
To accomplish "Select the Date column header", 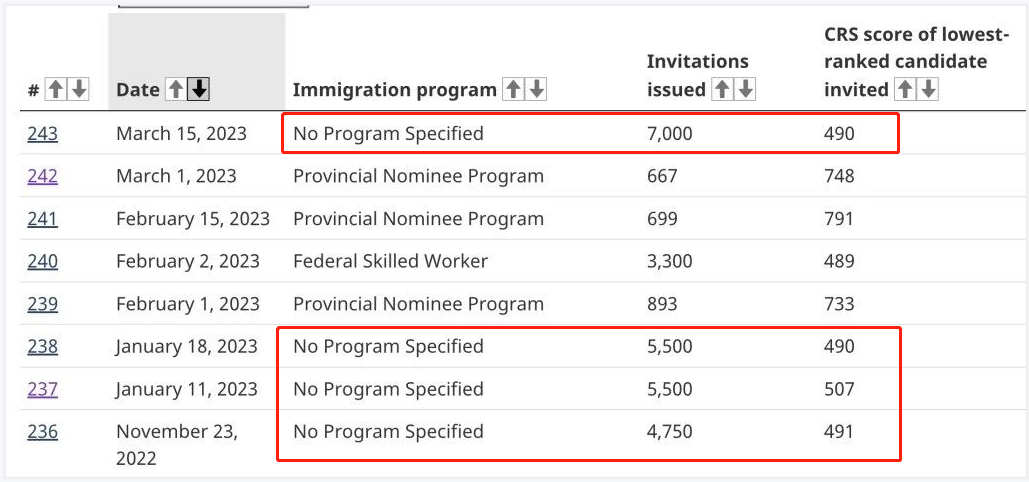I will [137, 90].
